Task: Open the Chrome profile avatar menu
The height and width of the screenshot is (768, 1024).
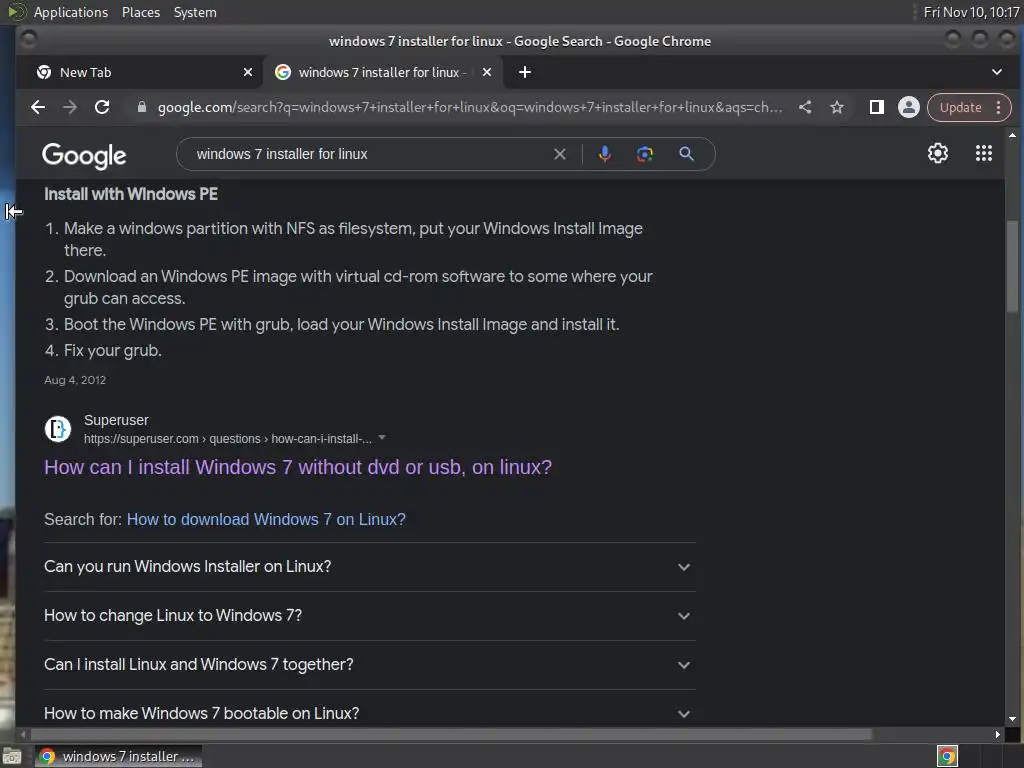Action: tap(908, 107)
